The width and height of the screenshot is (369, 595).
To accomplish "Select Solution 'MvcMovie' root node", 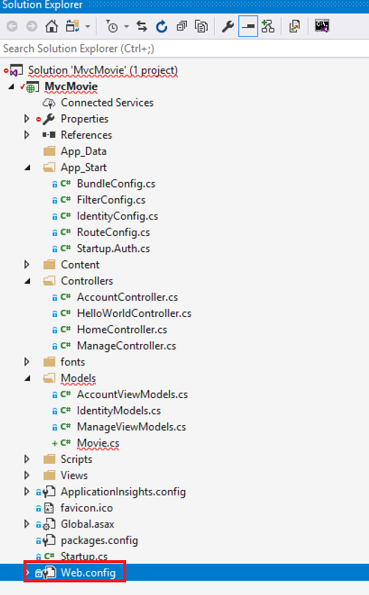I will 103,71.
